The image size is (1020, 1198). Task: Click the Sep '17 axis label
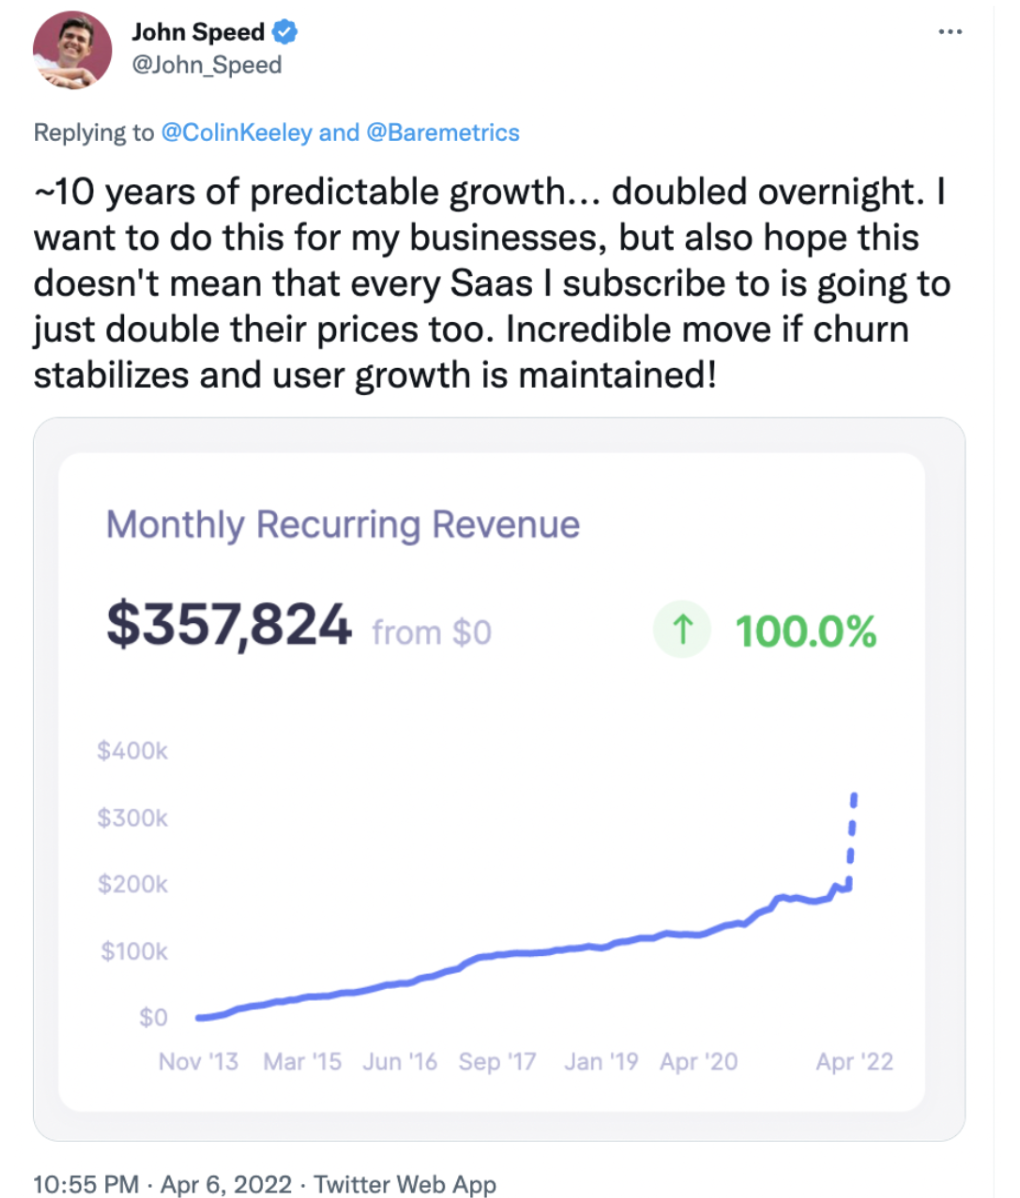click(497, 1062)
